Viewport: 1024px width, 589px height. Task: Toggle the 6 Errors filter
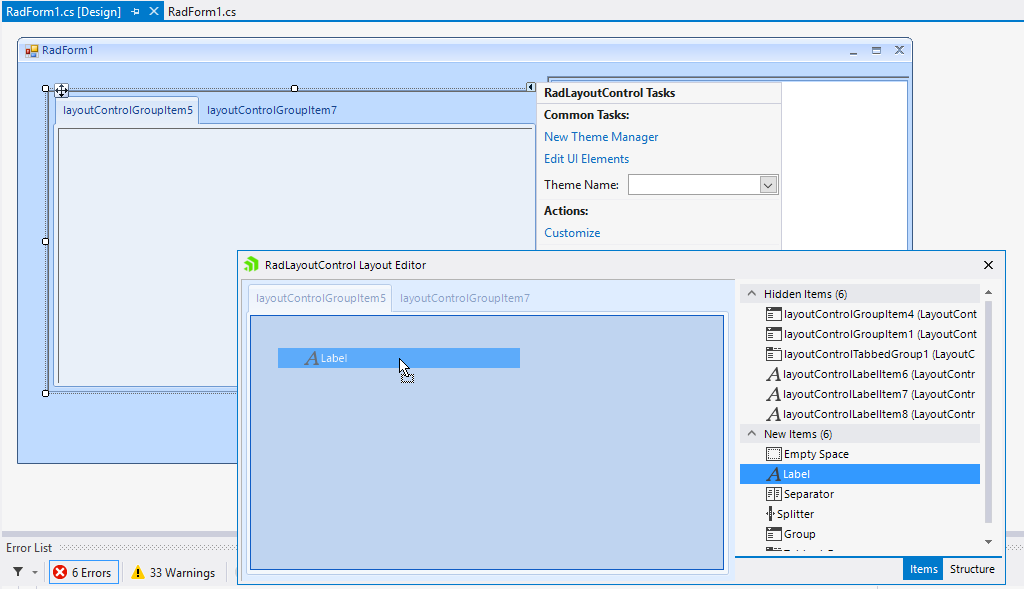click(x=84, y=573)
